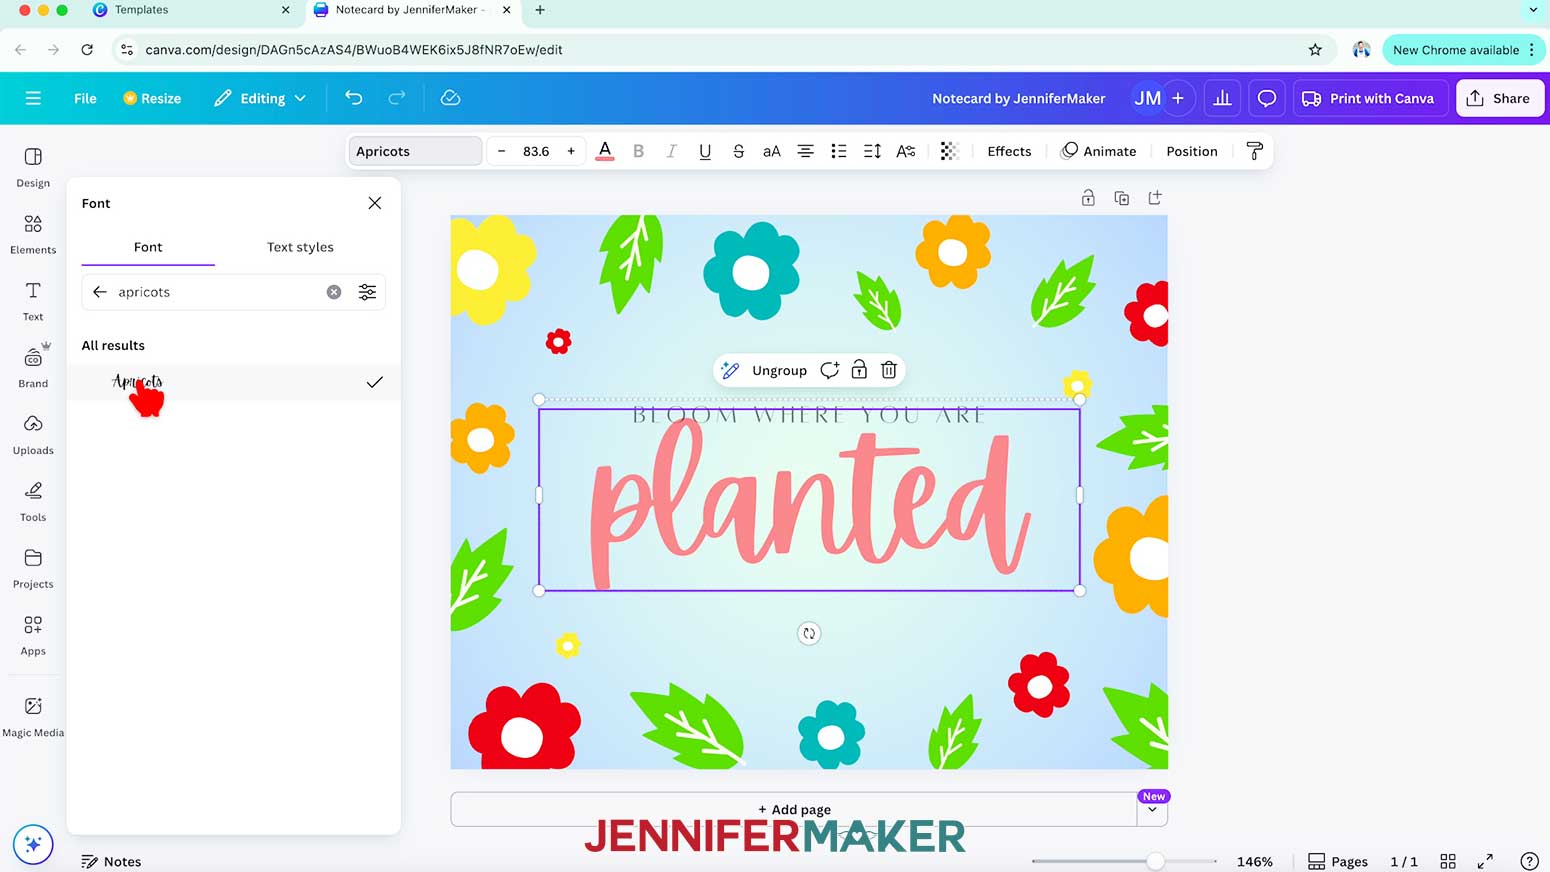Open transparency control

(949, 151)
